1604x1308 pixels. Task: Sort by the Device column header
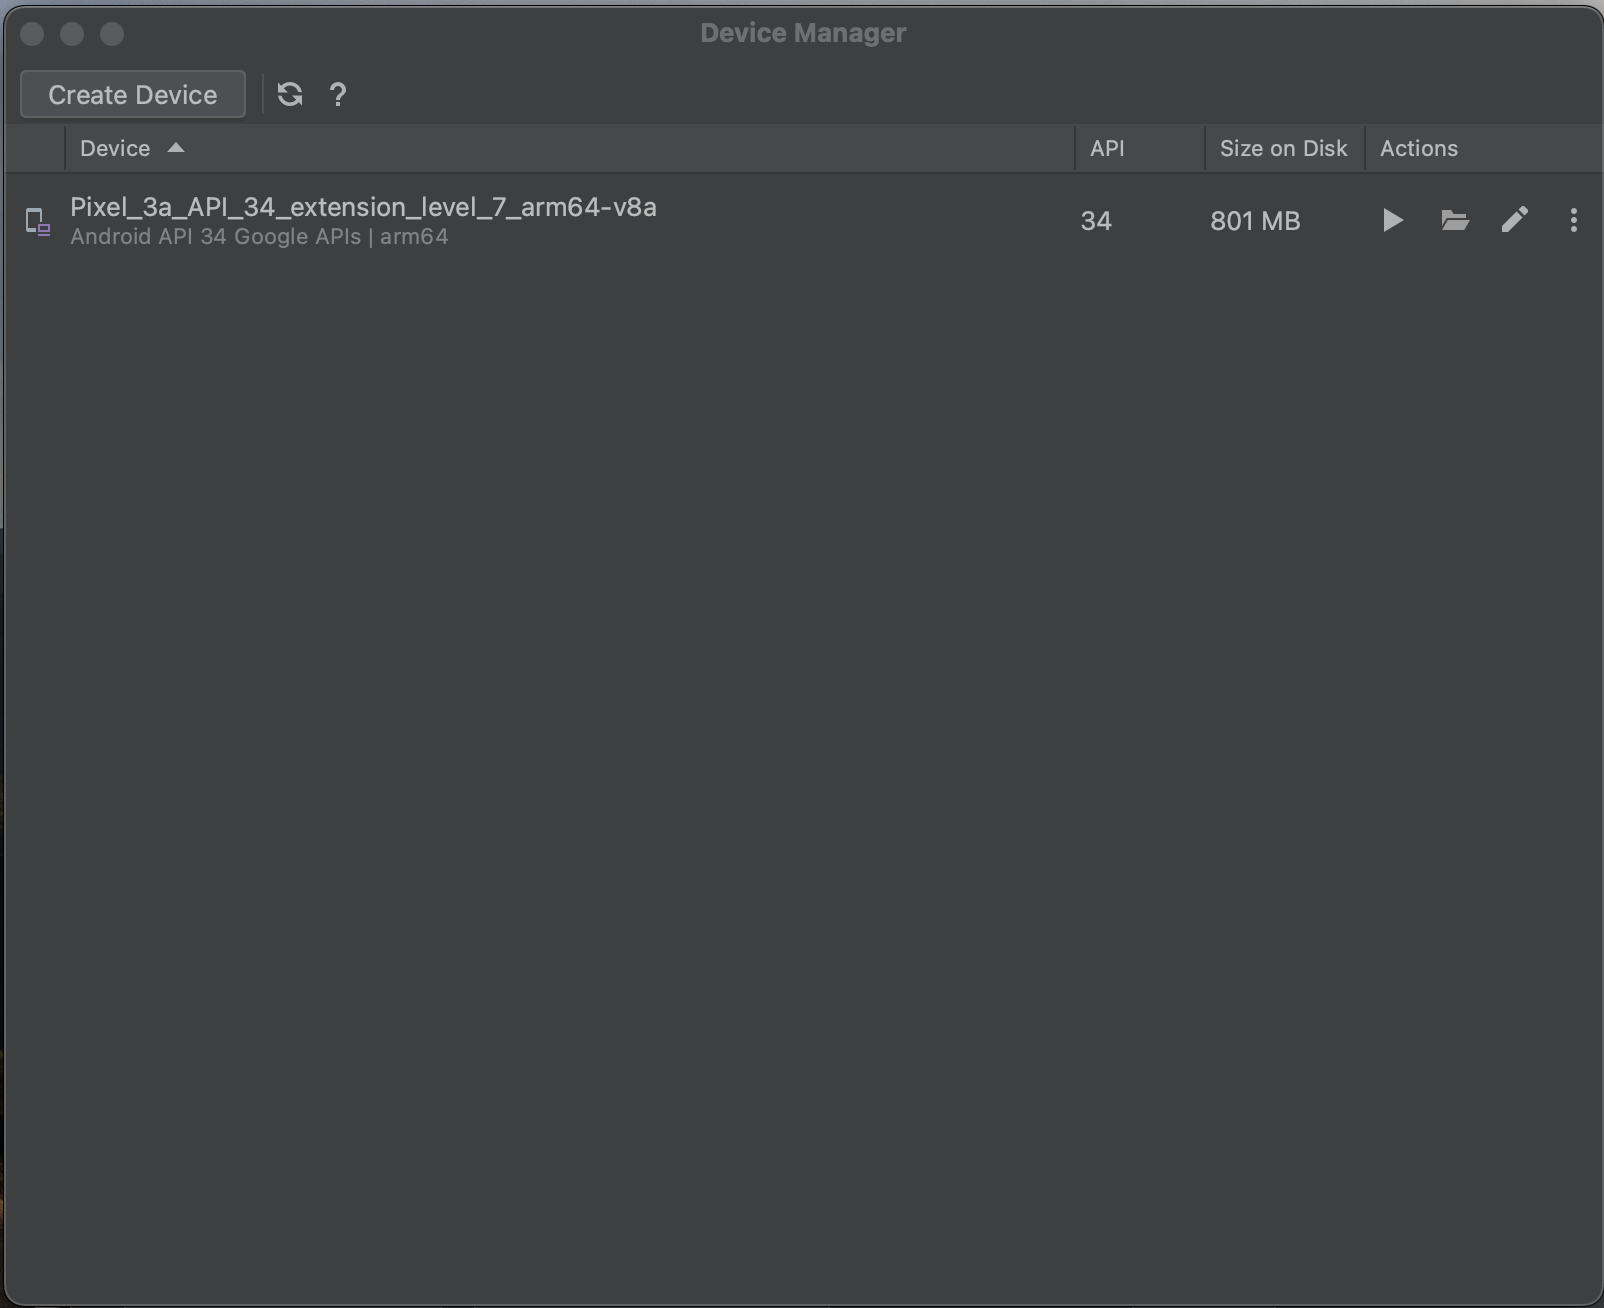115,149
